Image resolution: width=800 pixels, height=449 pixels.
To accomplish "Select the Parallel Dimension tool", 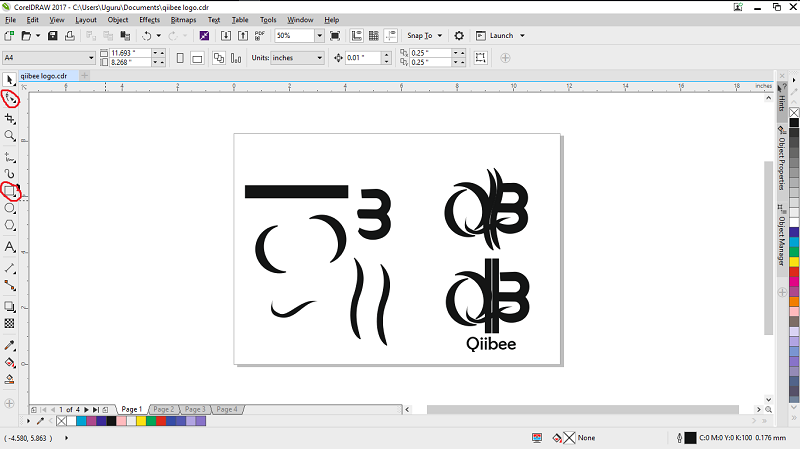I will (9, 268).
